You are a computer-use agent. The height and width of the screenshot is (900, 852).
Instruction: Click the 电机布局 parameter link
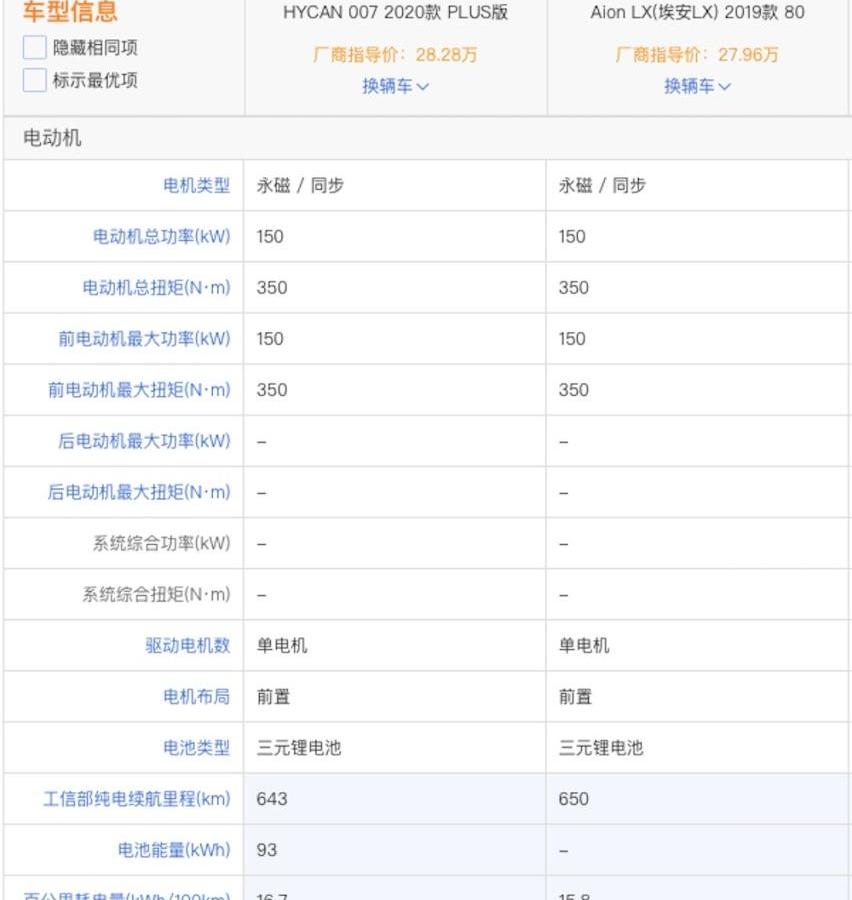196,696
